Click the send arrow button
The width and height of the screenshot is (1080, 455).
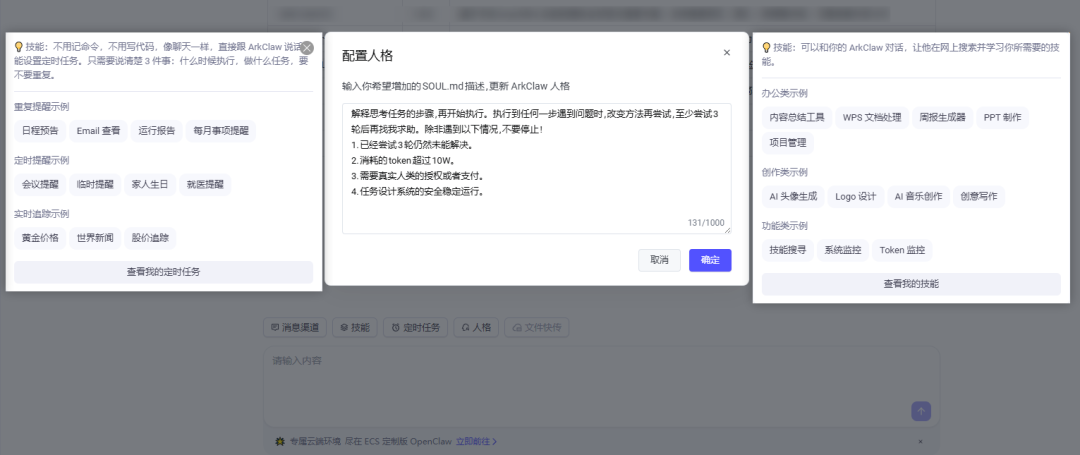(x=920, y=411)
